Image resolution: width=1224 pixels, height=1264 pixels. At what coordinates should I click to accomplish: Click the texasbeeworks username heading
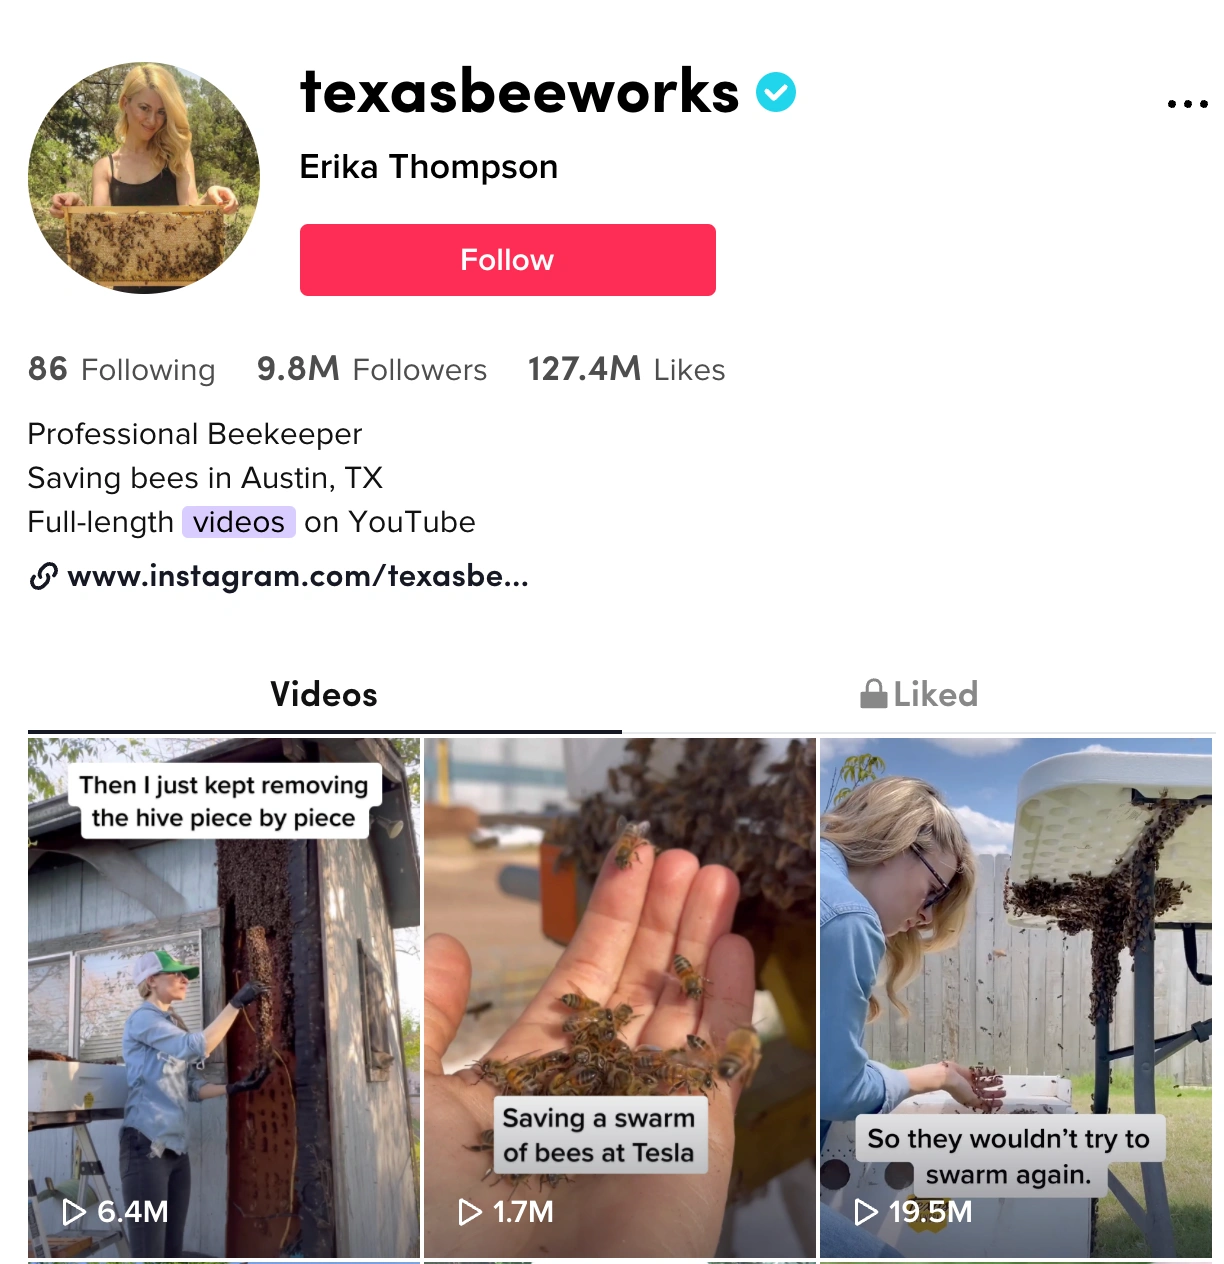point(520,92)
